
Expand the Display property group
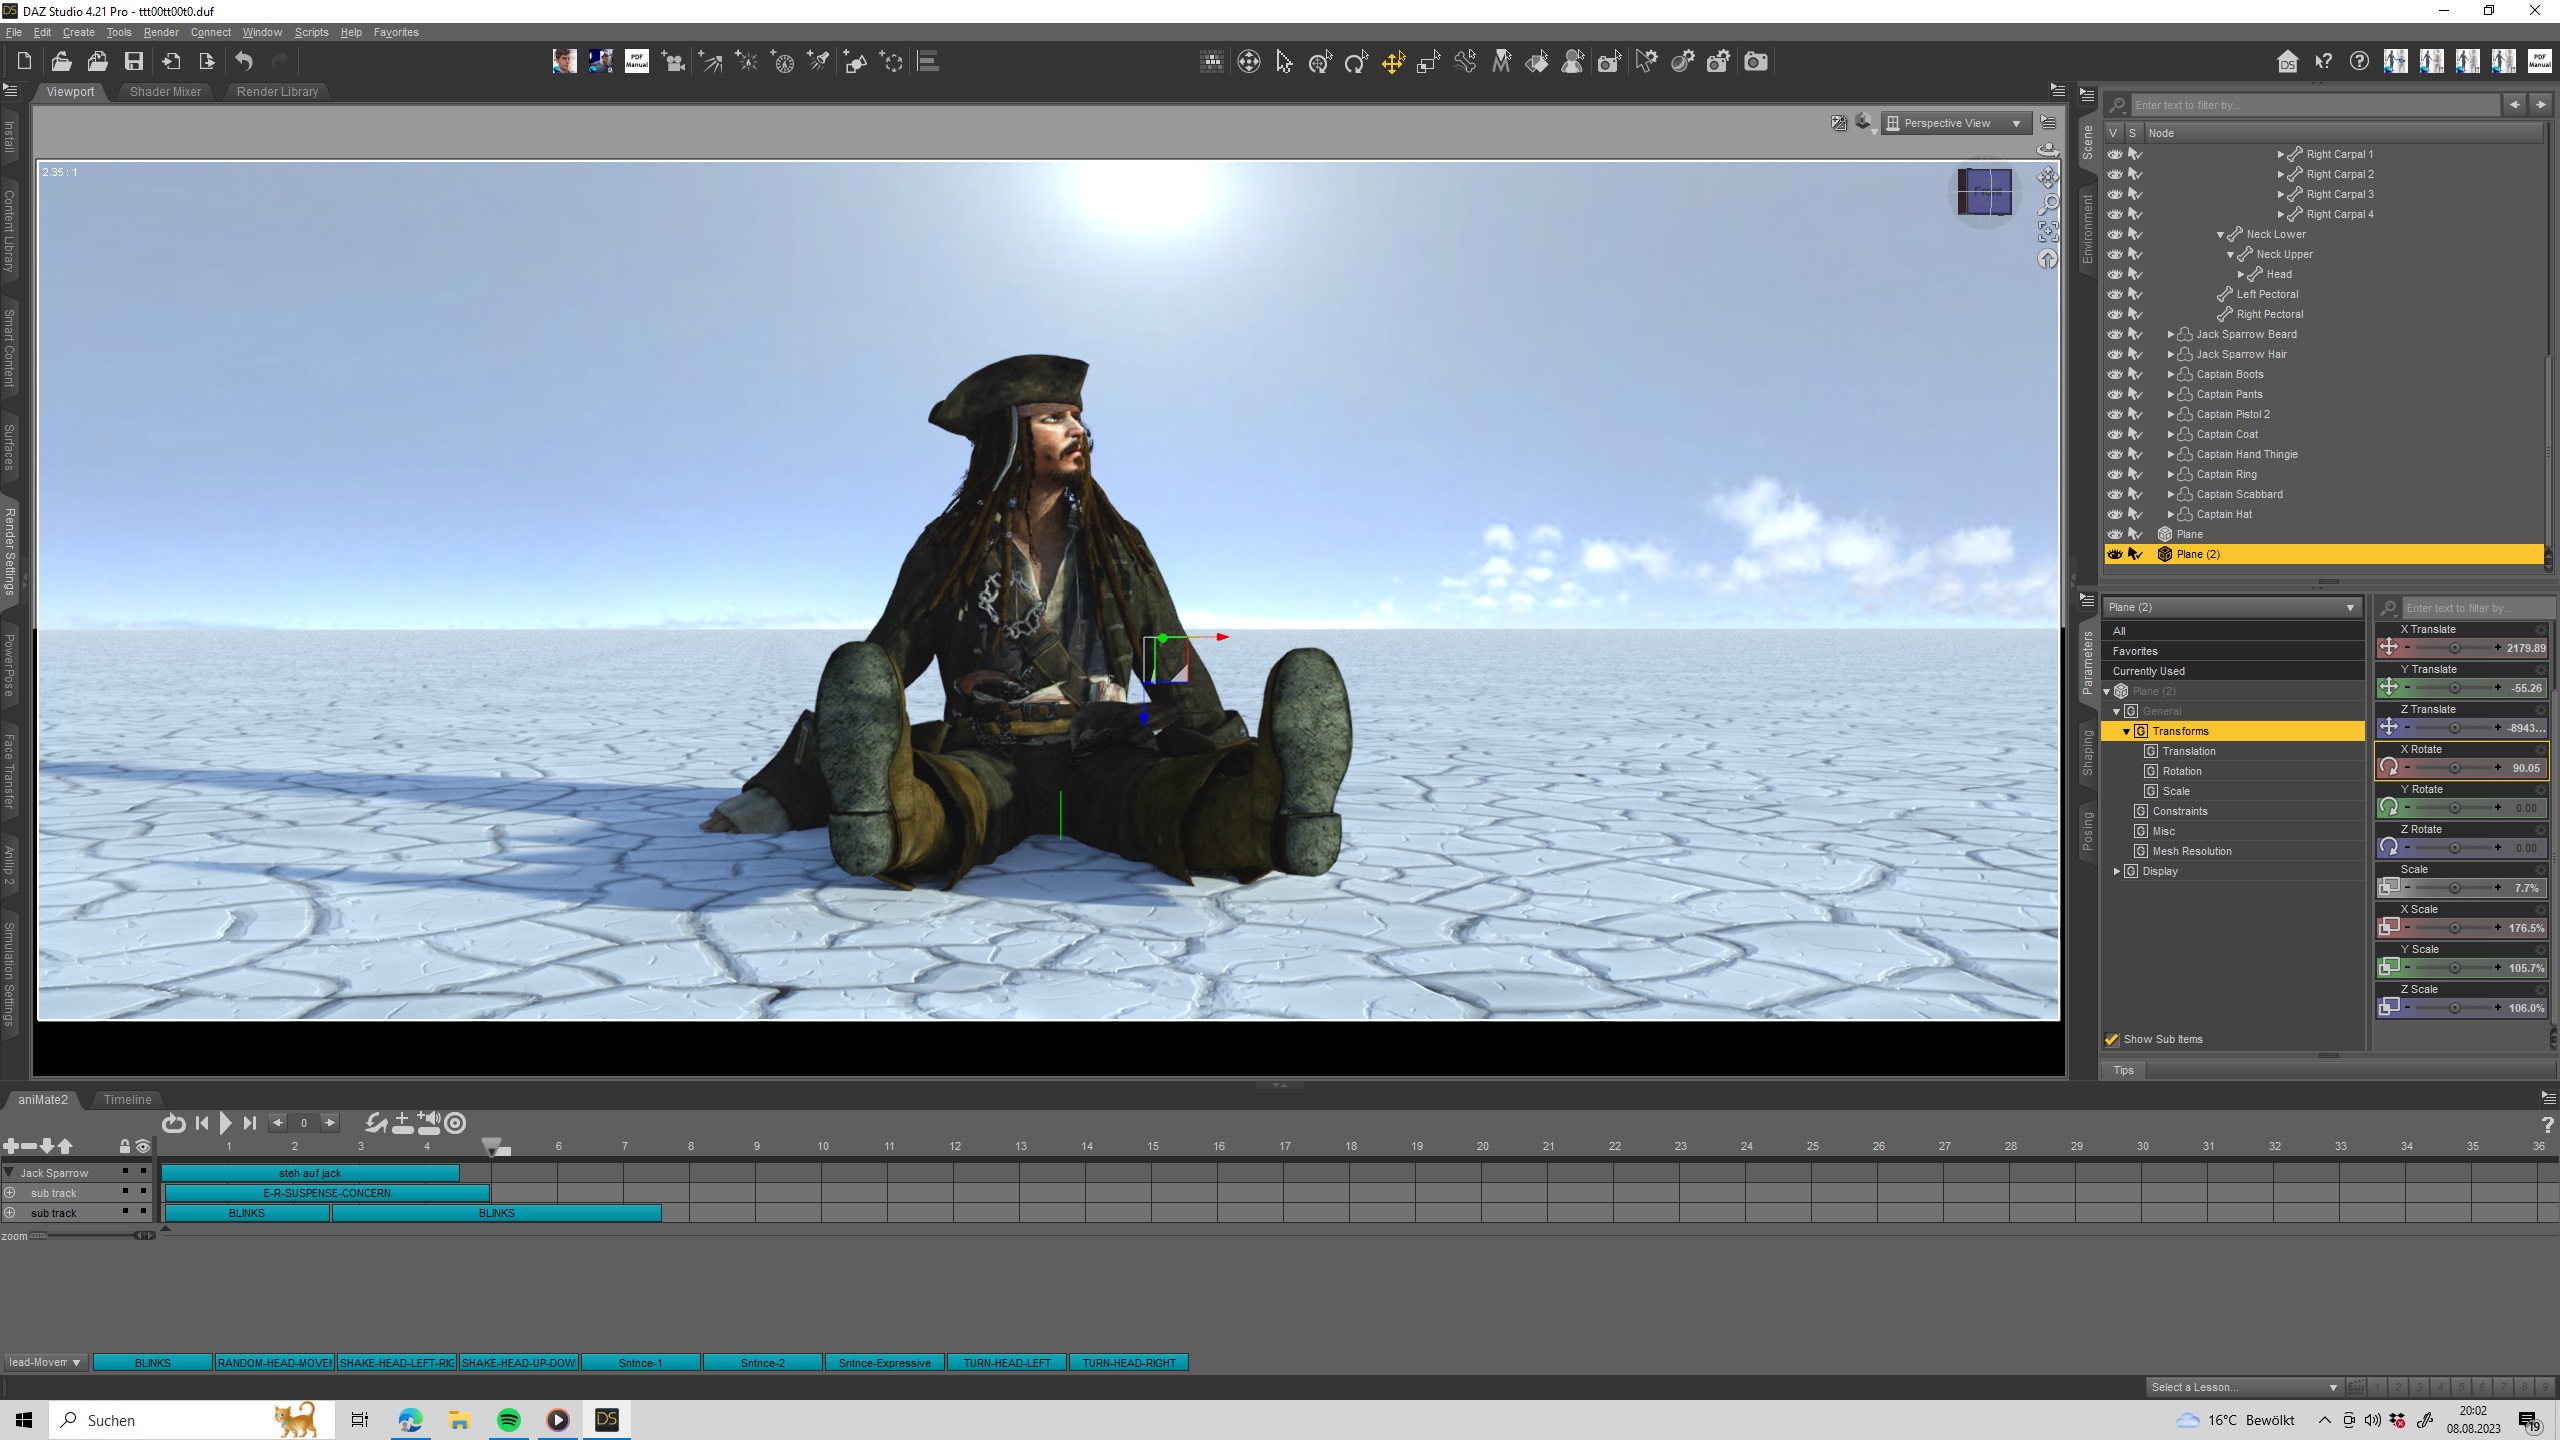click(2117, 871)
